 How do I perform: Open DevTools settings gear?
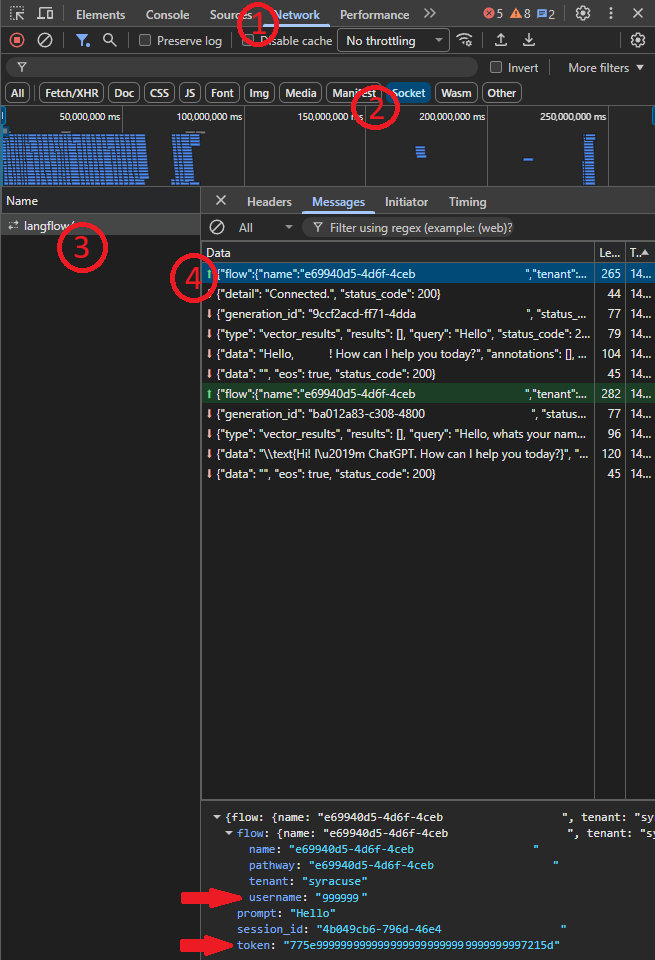[583, 13]
